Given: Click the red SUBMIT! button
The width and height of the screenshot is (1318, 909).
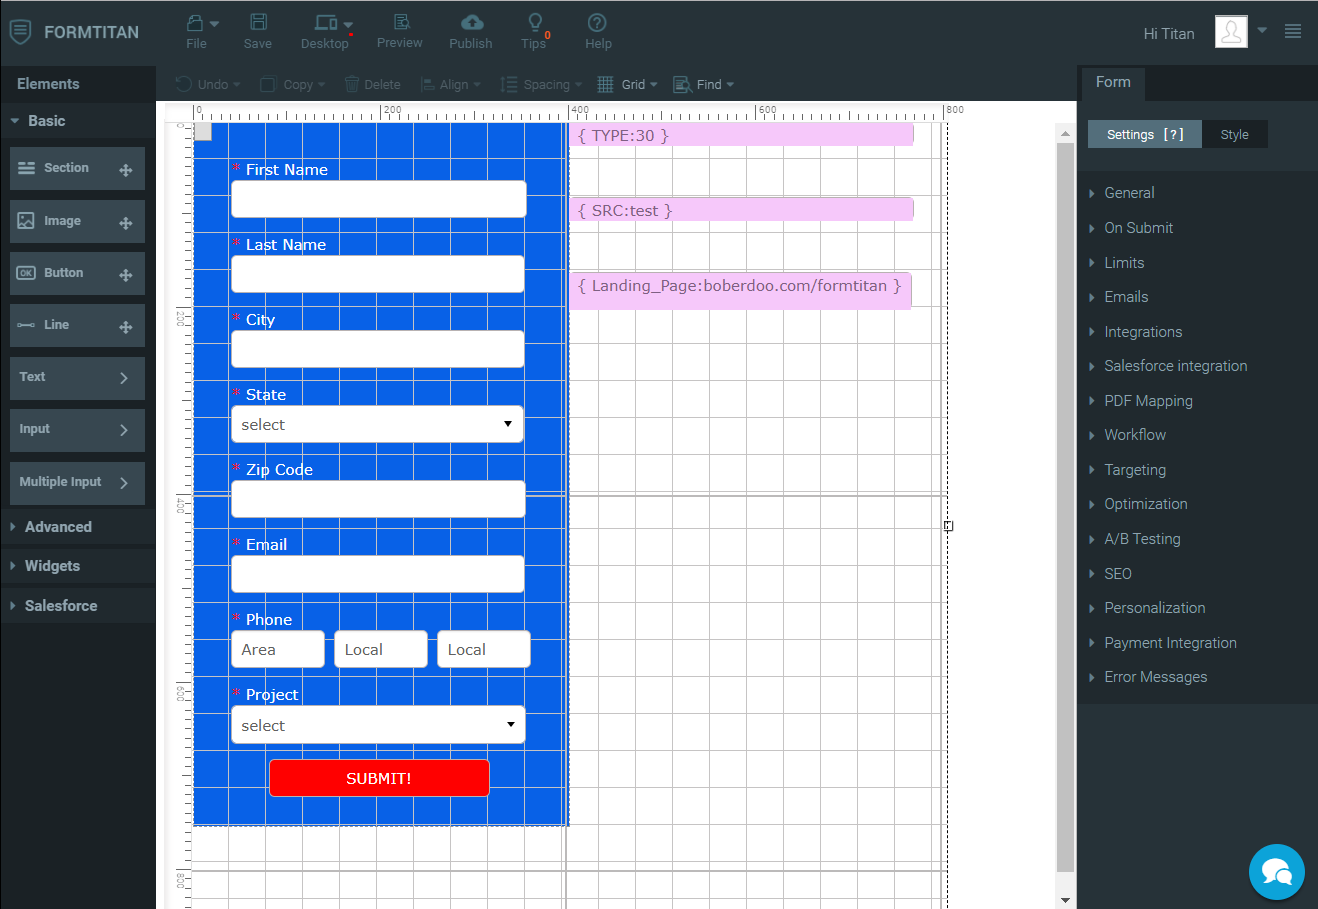Looking at the screenshot, I should (x=379, y=778).
